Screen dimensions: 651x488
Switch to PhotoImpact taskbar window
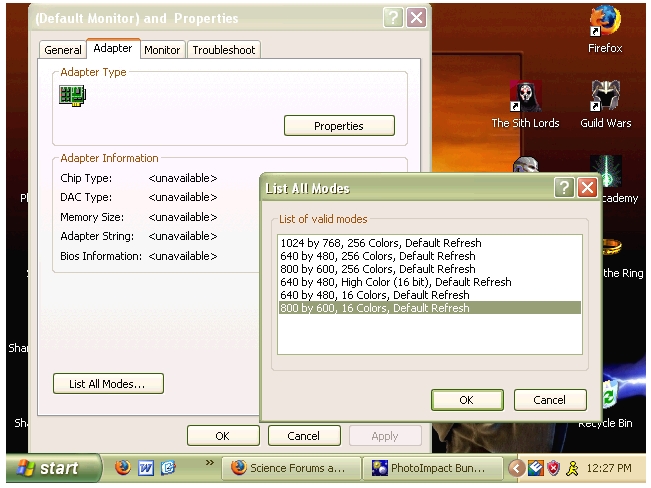pos(428,467)
